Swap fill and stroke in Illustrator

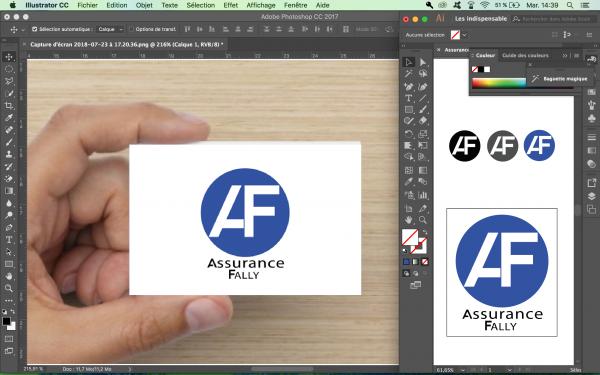[x=425, y=233]
